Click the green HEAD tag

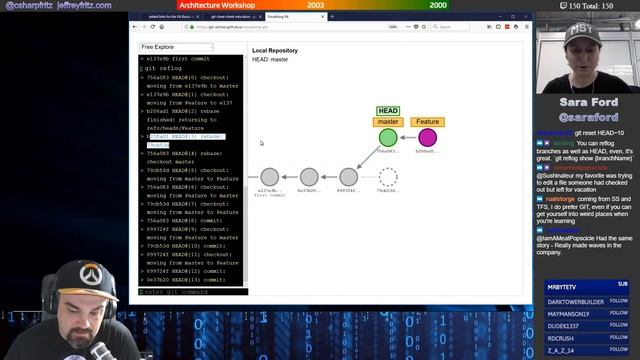[388, 111]
